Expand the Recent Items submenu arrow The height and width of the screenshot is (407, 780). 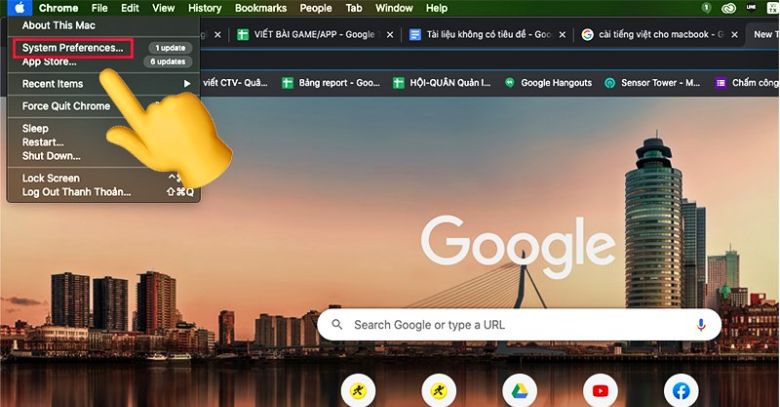click(187, 84)
